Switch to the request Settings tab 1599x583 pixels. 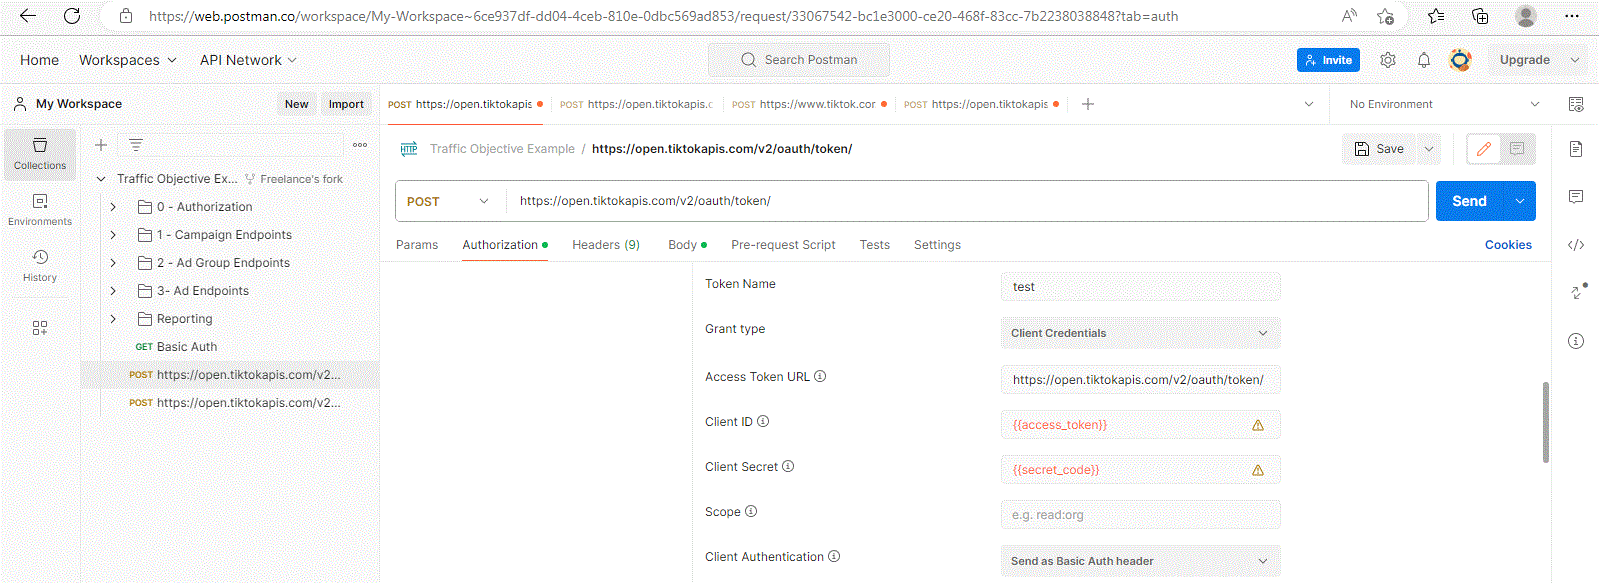[x=937, y=245]
